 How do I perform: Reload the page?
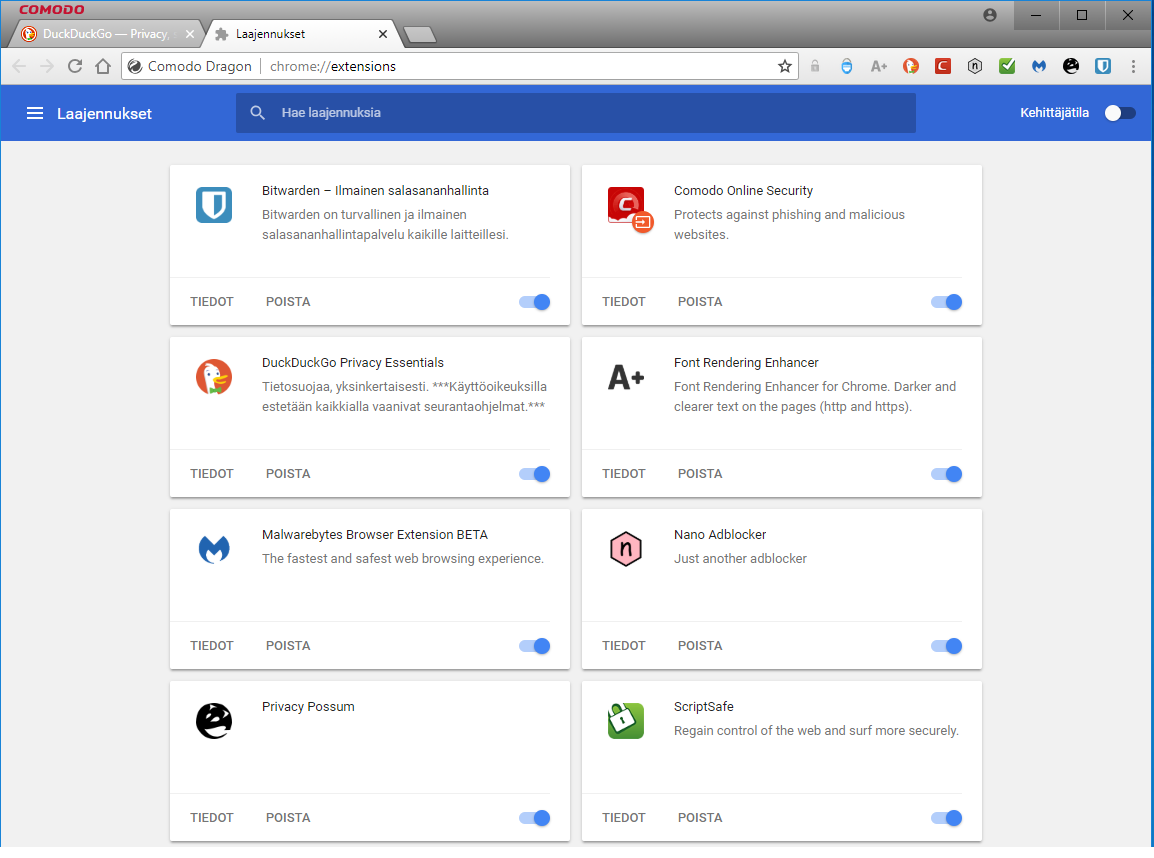75,67
